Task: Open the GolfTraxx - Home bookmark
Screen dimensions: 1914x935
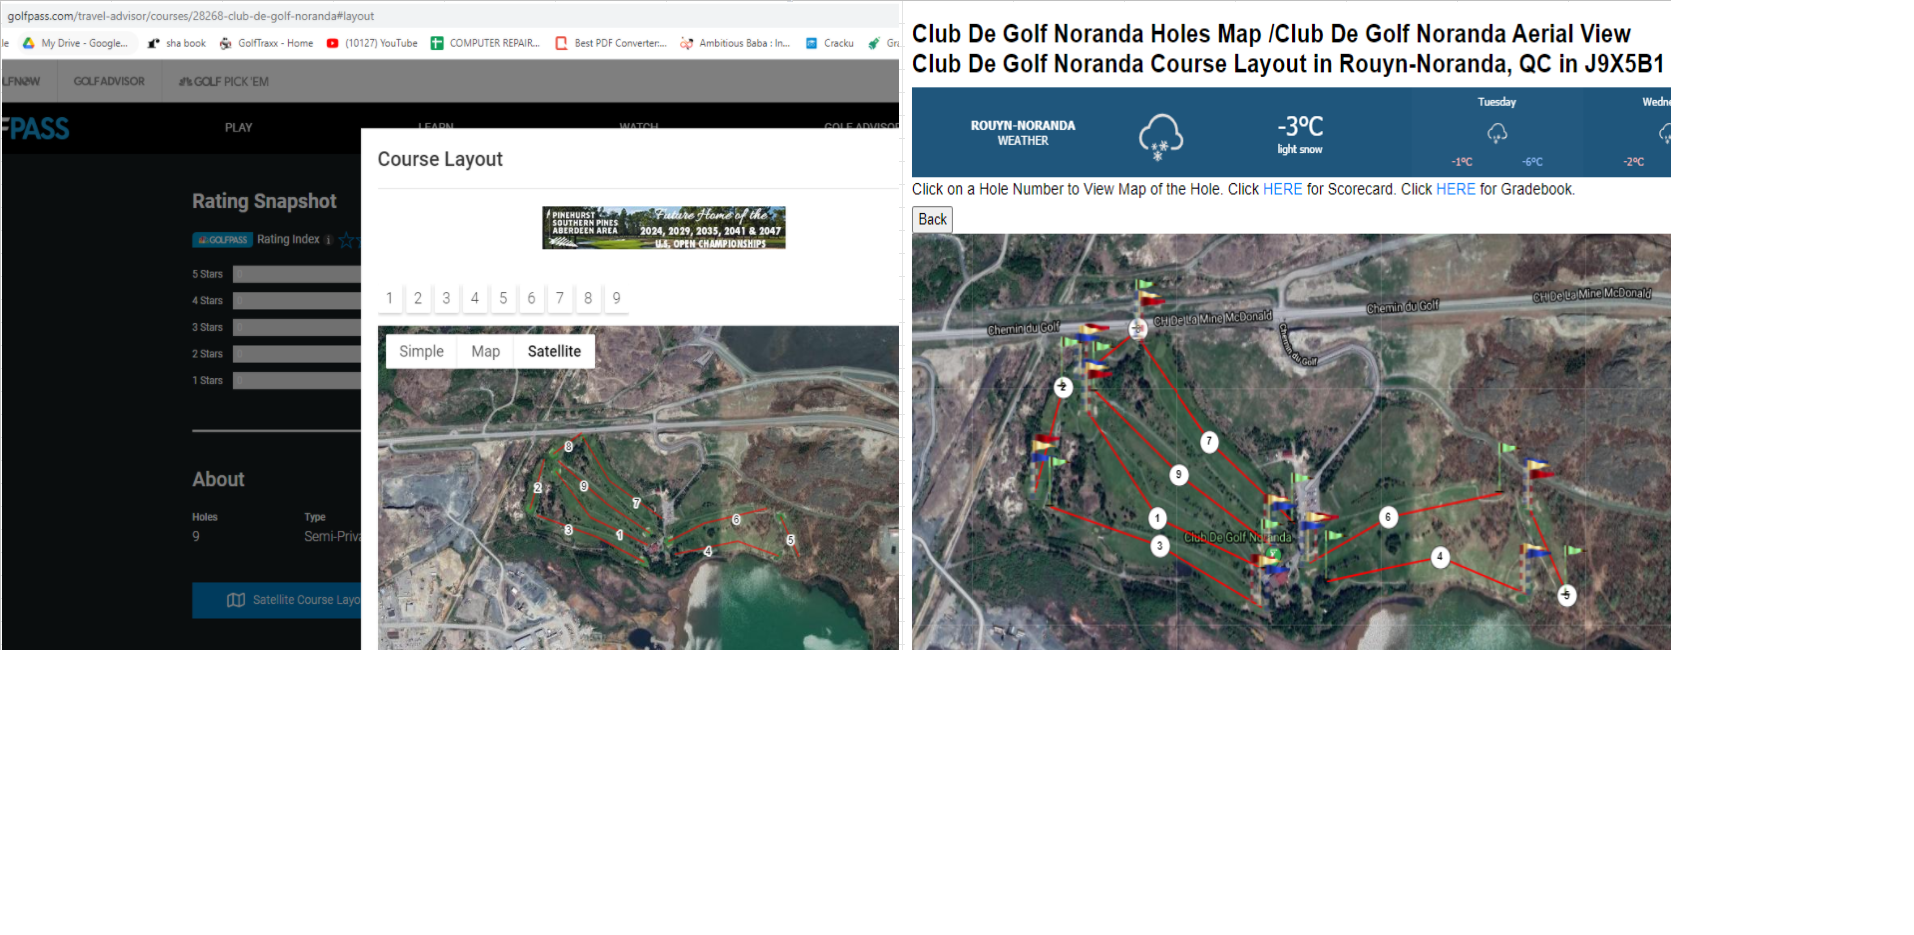Action: click(x=266, y=43)
